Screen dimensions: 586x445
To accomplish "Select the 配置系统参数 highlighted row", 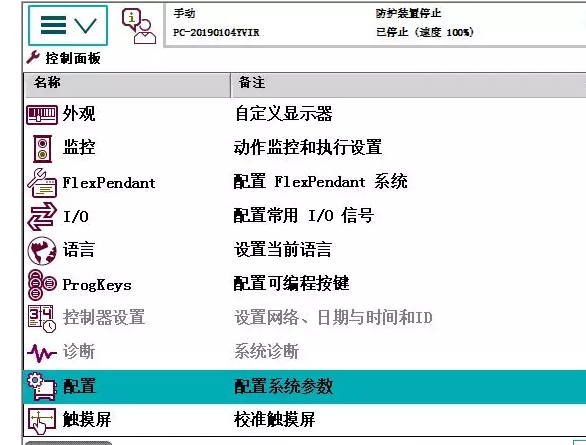I will tap(304, 387).
